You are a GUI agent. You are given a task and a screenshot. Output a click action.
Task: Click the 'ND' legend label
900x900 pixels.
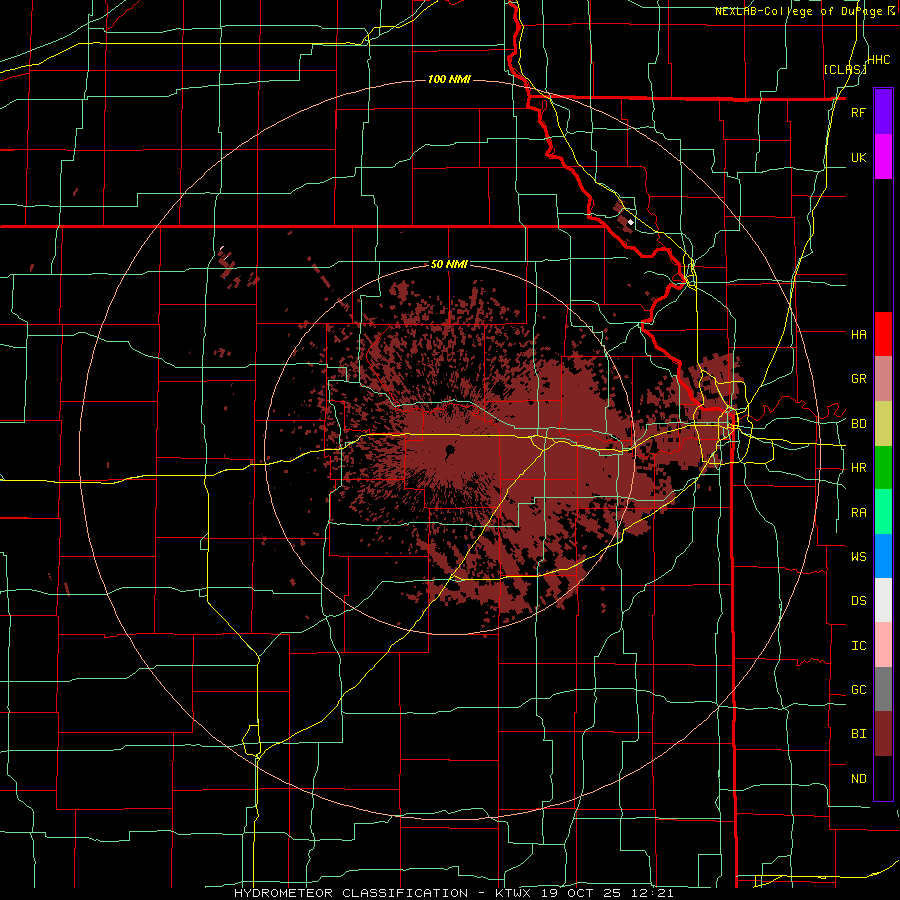point(858,779)
